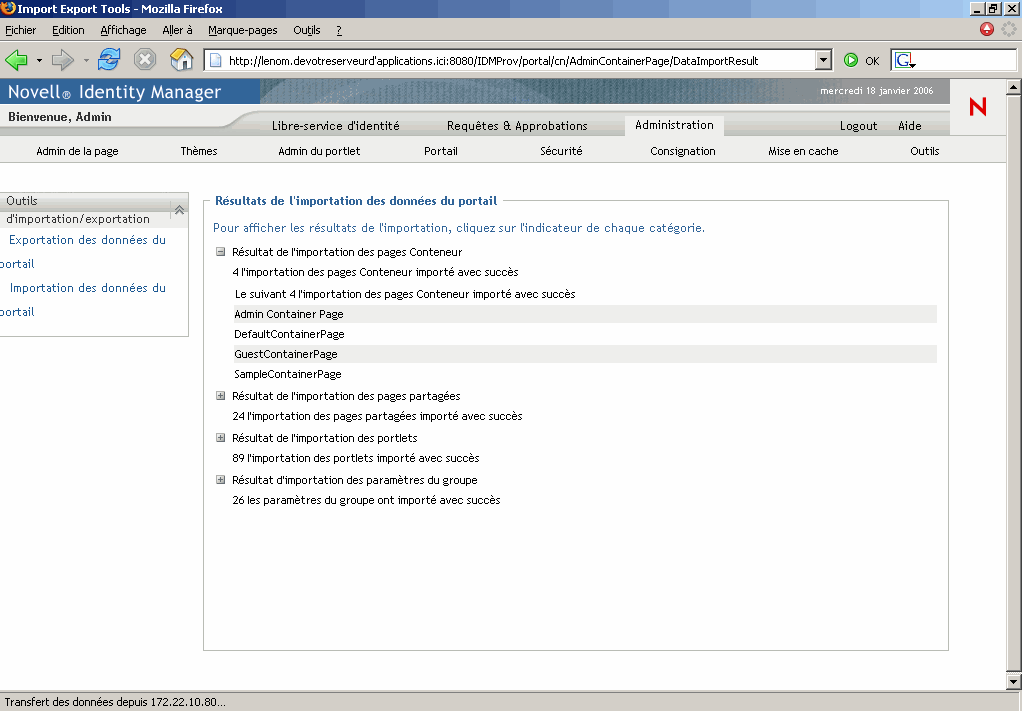
Task: Open the Outils menu in menu bar
Action: point(306,30)
